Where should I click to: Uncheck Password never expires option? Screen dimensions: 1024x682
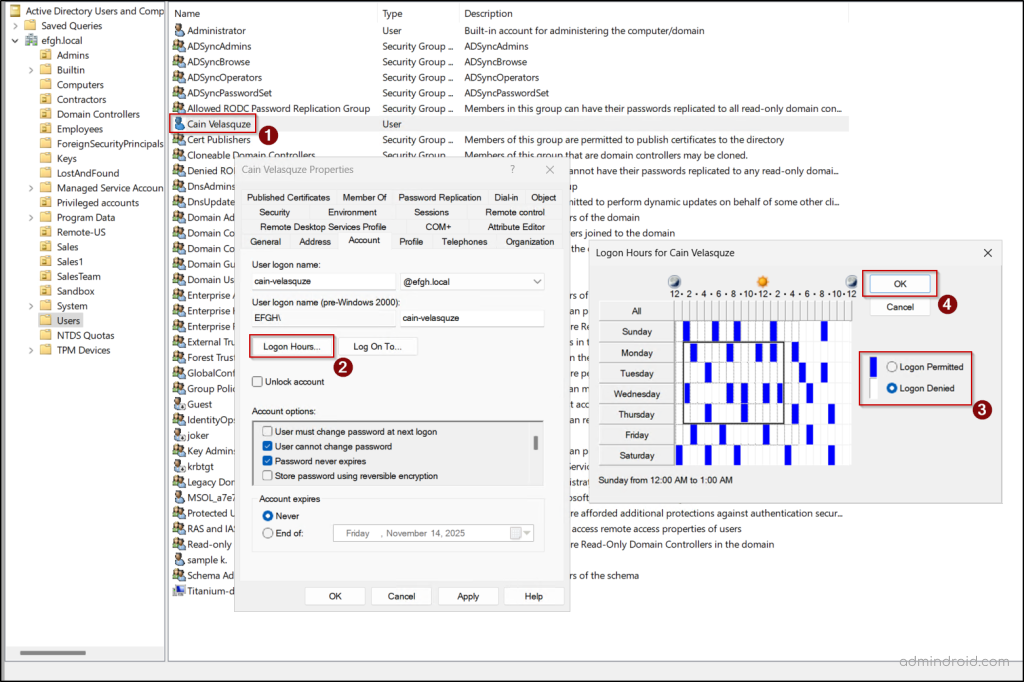[x=267, y=461]
